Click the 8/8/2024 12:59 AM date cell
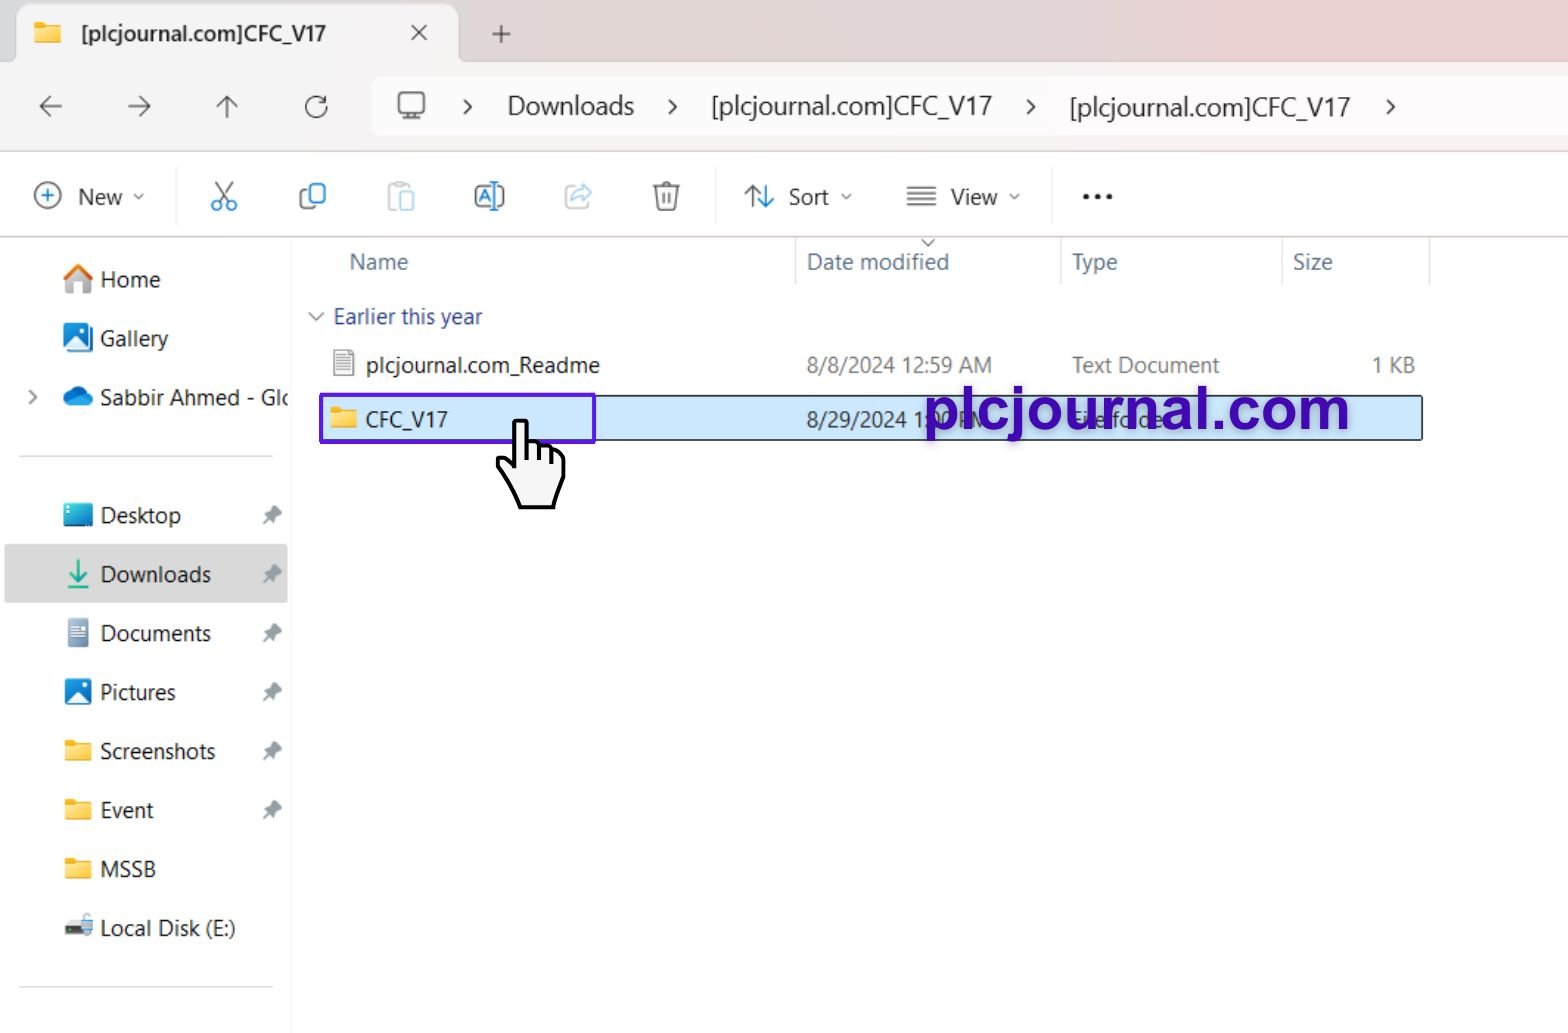 coord(899,365)
